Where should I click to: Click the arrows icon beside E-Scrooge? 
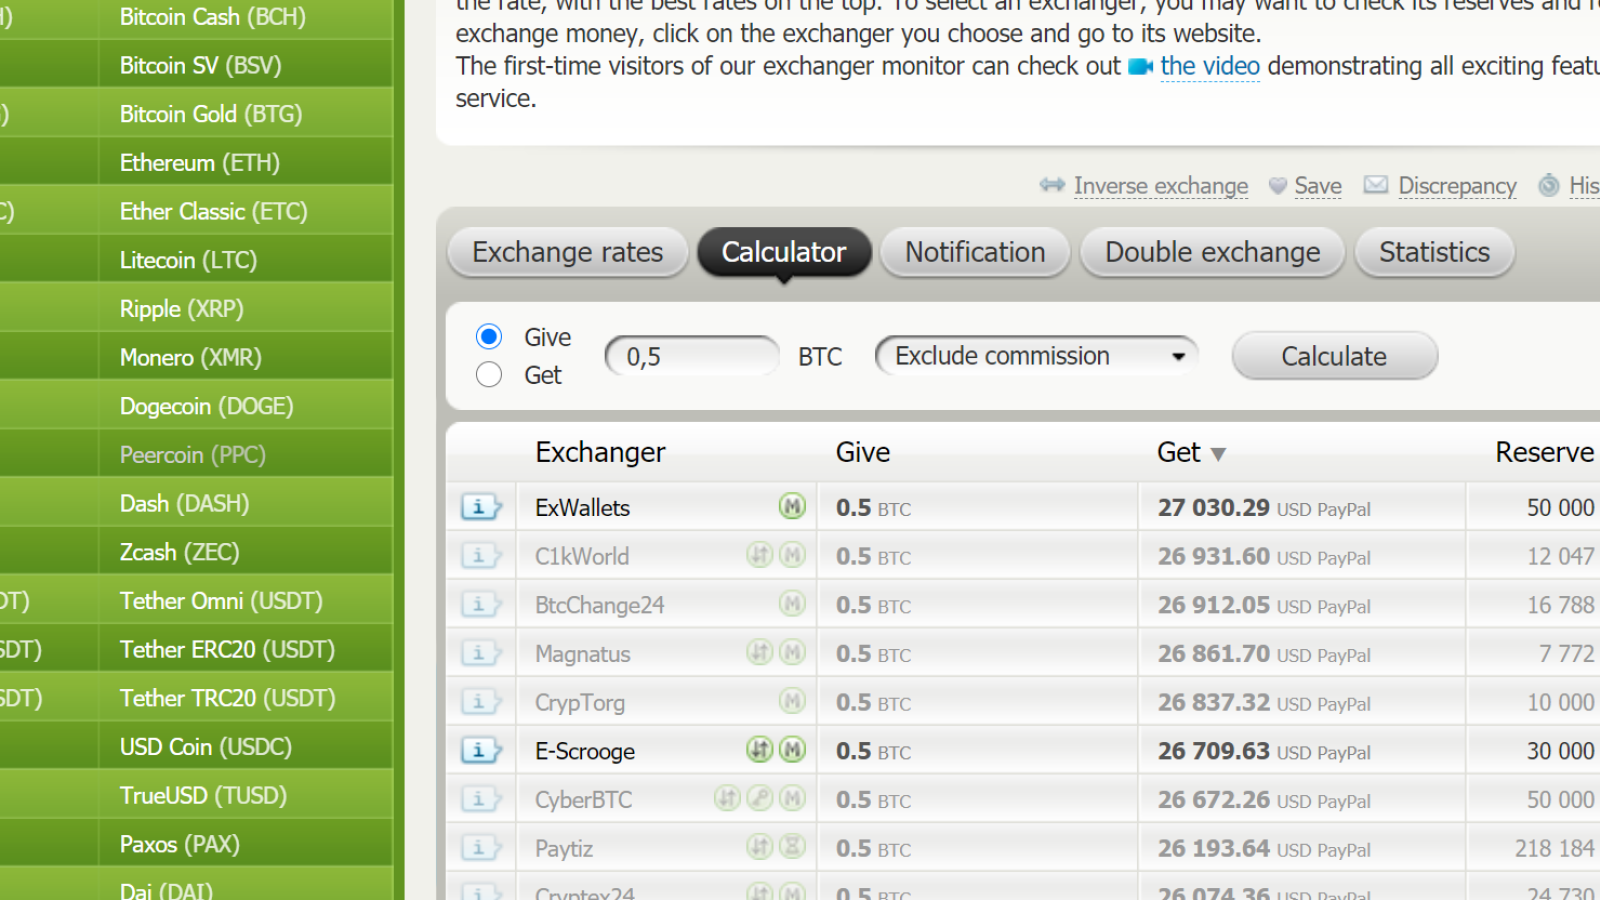point(760,749)
